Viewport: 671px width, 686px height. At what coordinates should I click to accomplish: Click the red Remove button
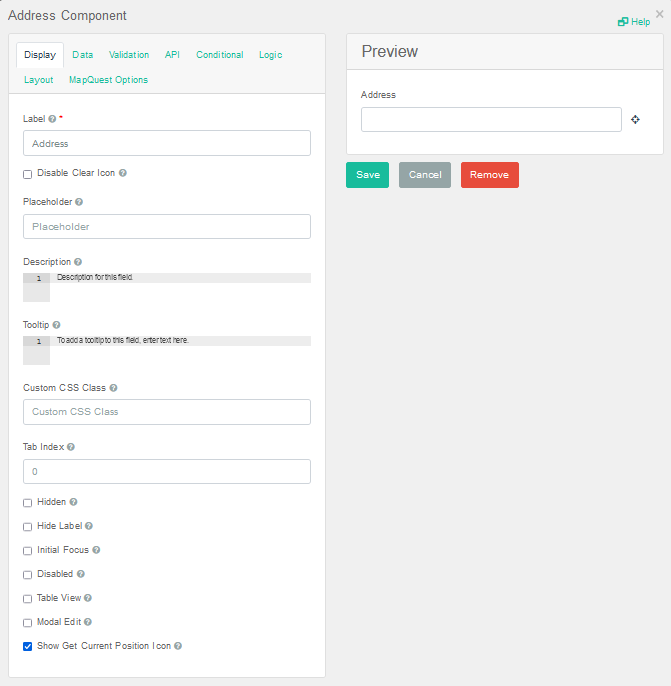tap(489, 175)
